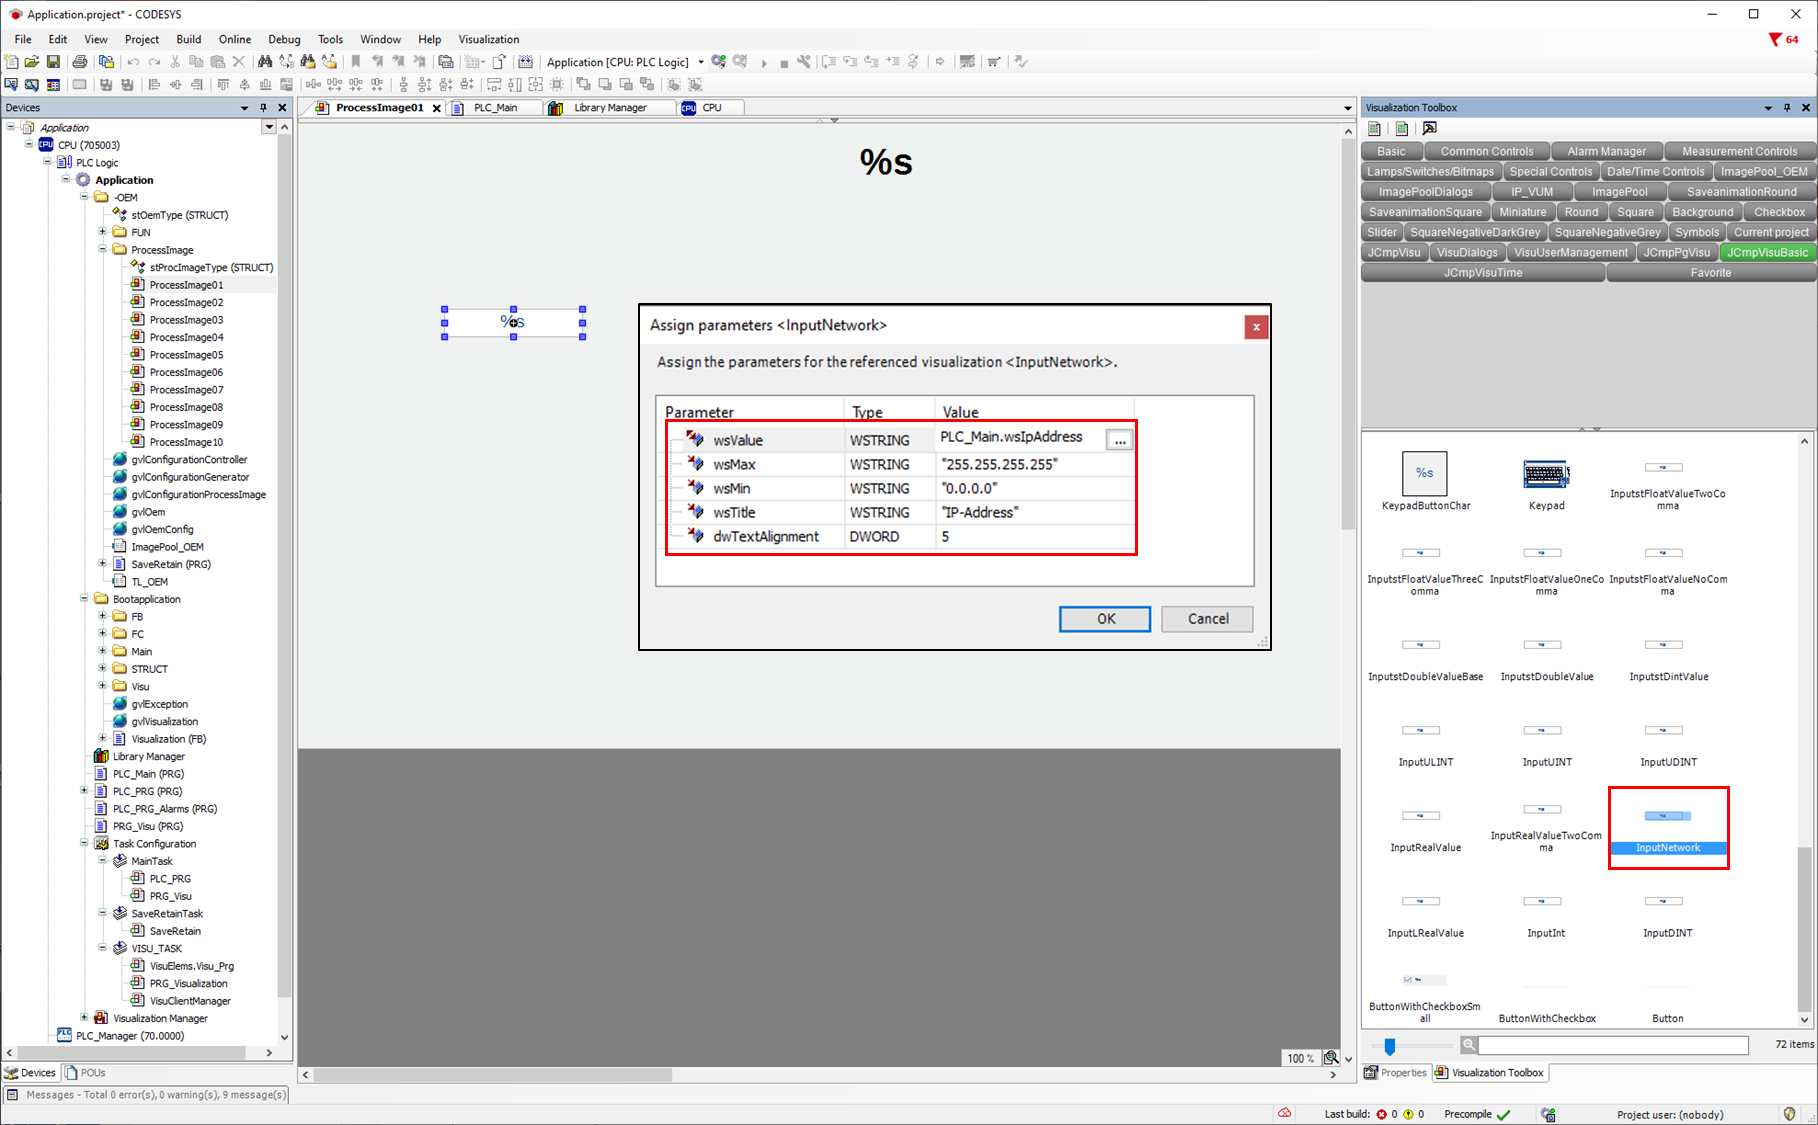This screenshot has width=1818, height=1125.
Task: Pin the Visualization Toolbox panel
Action: [1787, 108]
